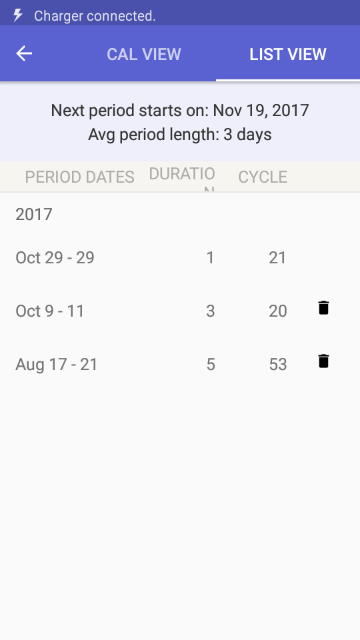Tap the Avg period length text

click(180, 134)
